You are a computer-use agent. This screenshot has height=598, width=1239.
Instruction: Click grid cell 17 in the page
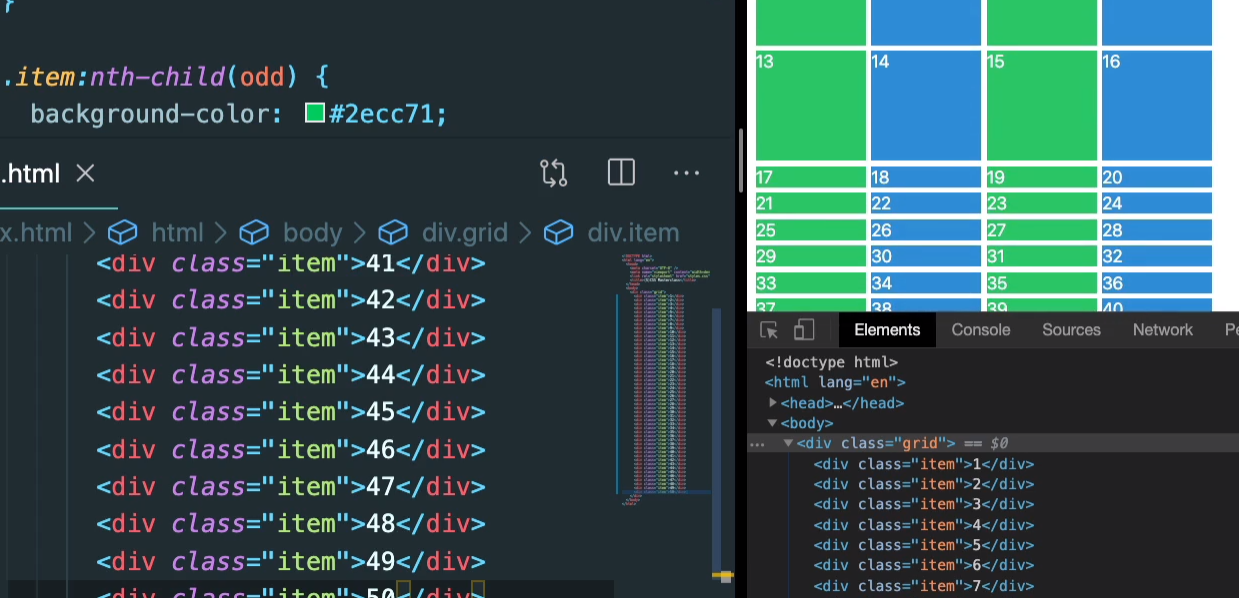811,178
